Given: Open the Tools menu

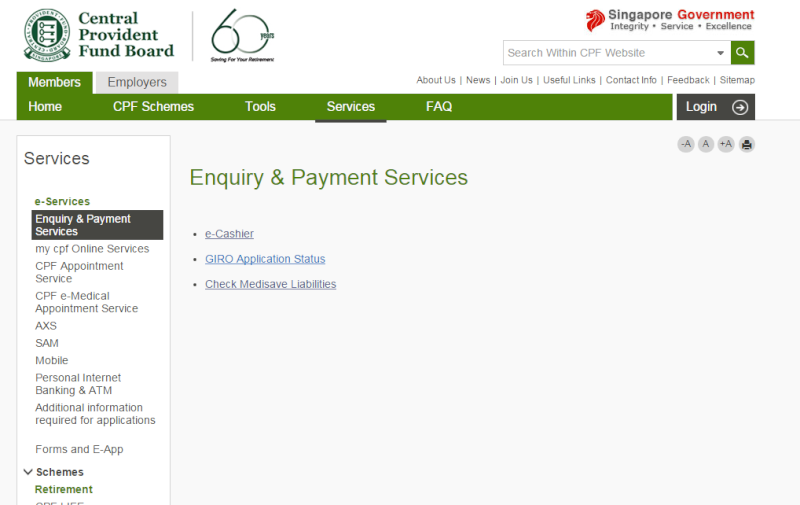Looking at the screenshot, I should click(x=260, y=107).
